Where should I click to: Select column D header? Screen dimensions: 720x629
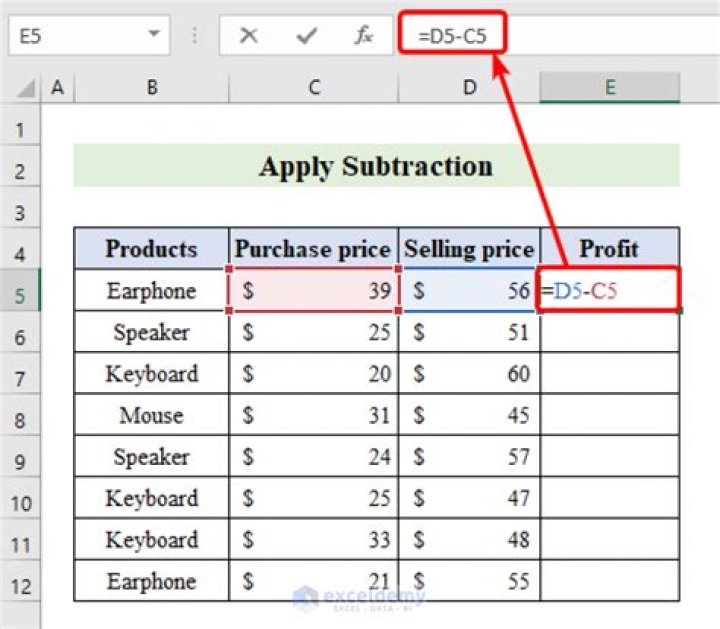[469, 88]
